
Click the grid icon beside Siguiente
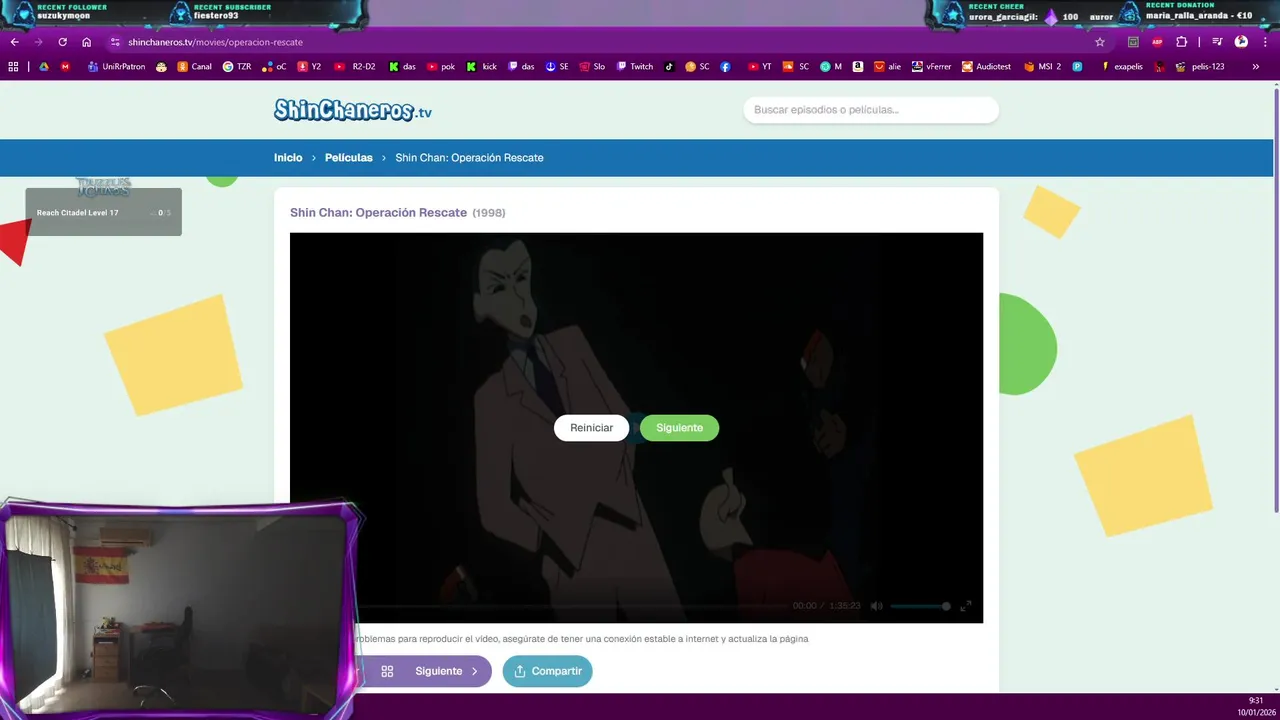point(388,671)
